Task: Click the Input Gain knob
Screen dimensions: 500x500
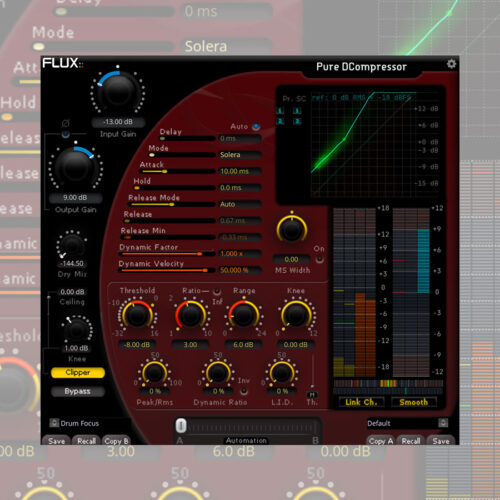Action: [118, 91]
